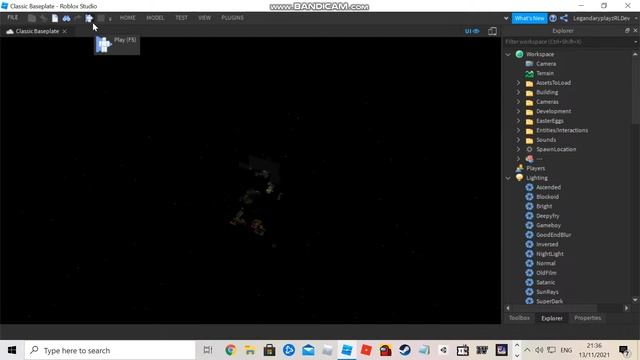The width and height of the screenshot is (640, 360).
Task: Expand the AssetsToLoad folder
Action: (518, 83)
